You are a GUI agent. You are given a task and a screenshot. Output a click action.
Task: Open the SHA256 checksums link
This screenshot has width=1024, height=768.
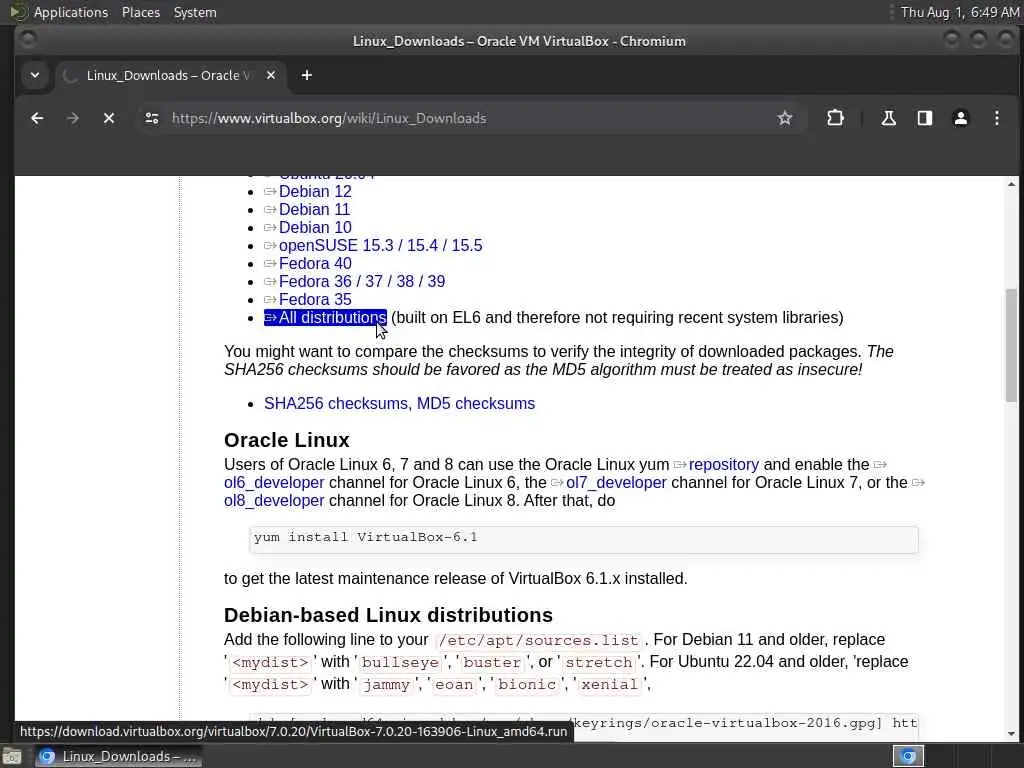pyautogui.click(x=336, y=404)
